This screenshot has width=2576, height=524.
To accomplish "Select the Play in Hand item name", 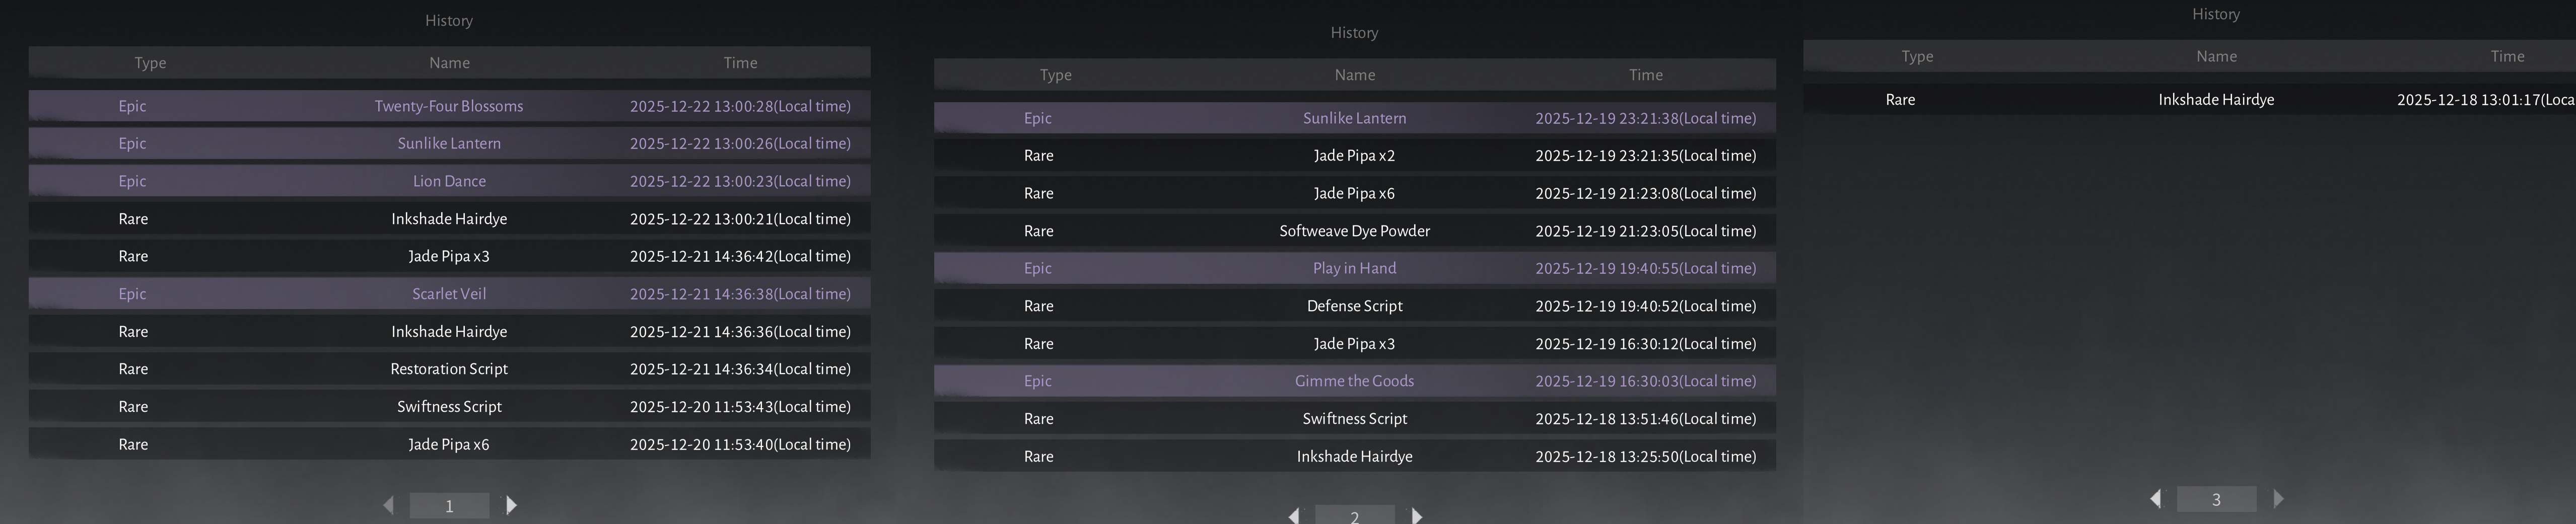I will (x=1355, y=268).
